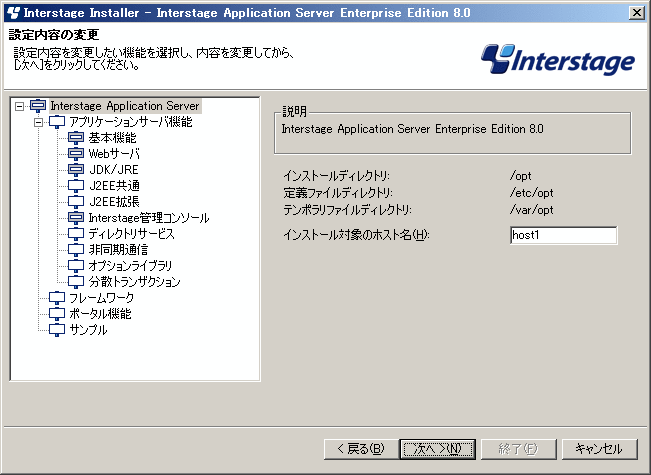Image resolution: width=651 pixels, height=475 pixels.
Task: Click the 定義ファイルディレクトリ label
Action: (338, 193)
